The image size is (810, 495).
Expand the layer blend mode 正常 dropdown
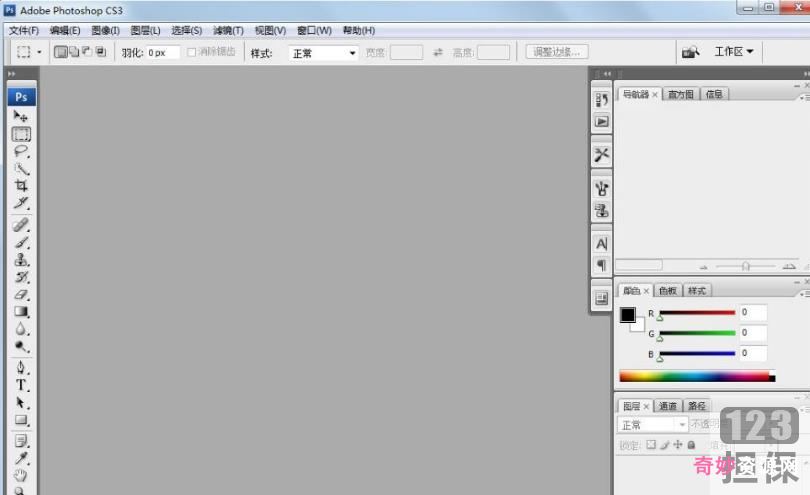tap(654, 425)
